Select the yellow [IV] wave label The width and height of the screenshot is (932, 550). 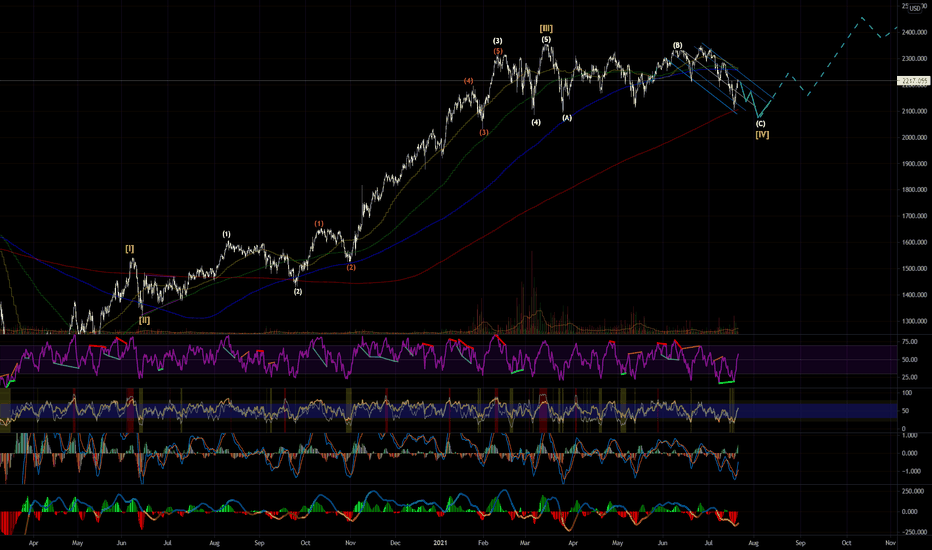(x=762, y=135)
